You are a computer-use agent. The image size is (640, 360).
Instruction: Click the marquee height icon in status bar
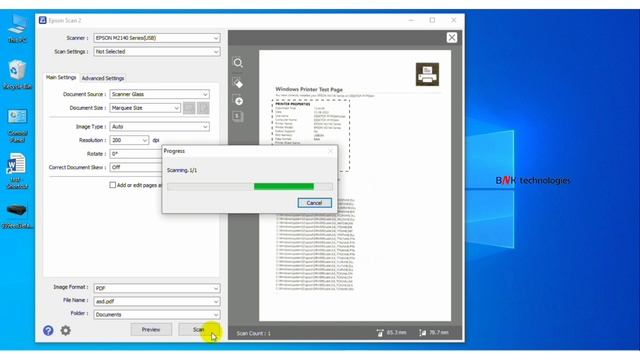point(422,333)
